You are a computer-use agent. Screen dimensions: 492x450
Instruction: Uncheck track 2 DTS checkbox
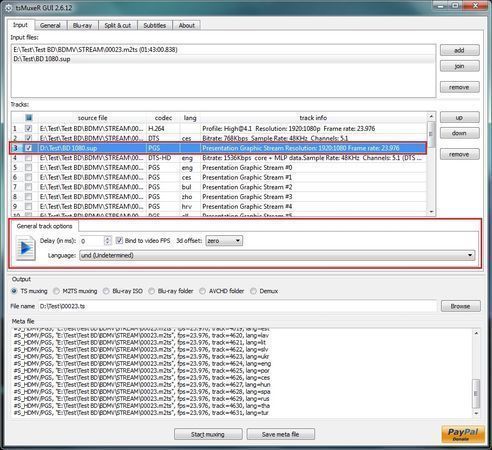29,138
